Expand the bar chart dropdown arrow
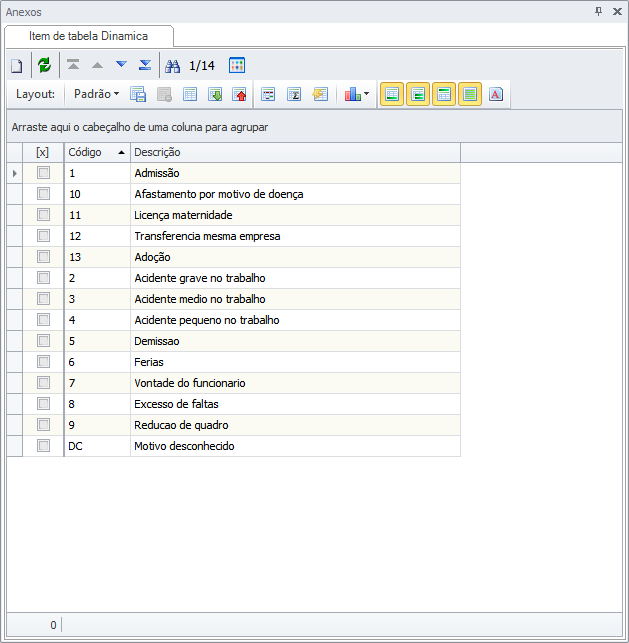629x643 pixels. 367,94
